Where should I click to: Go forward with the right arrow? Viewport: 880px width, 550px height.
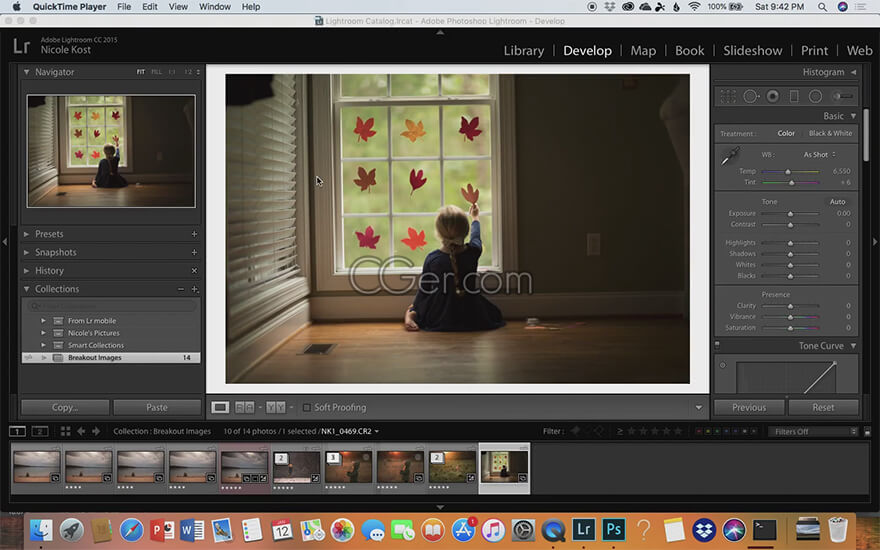pos(96,431)
